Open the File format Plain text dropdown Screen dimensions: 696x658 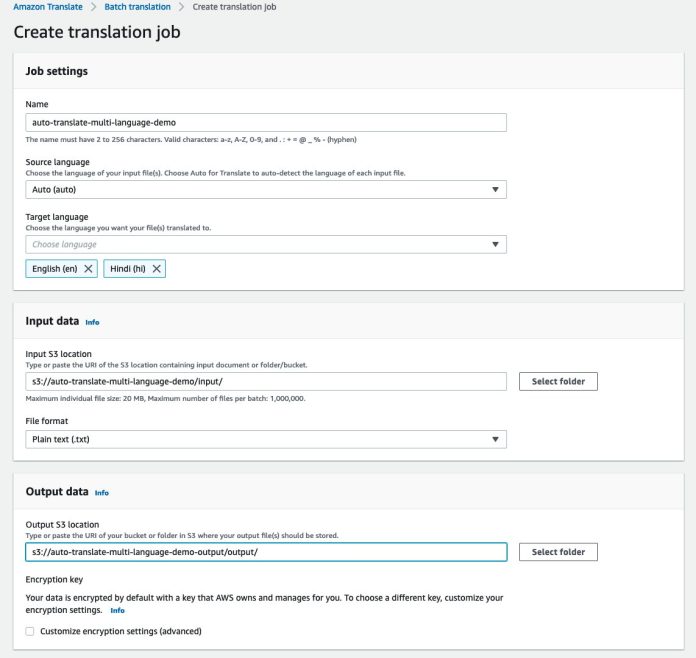point(266,439)
